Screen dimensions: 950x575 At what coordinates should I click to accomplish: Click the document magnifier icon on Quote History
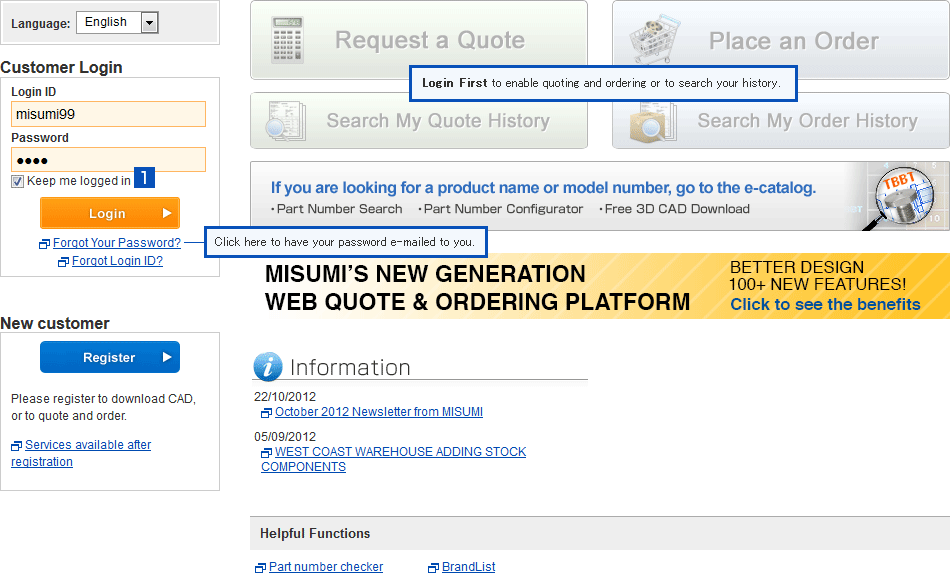[x=286, y=121]
